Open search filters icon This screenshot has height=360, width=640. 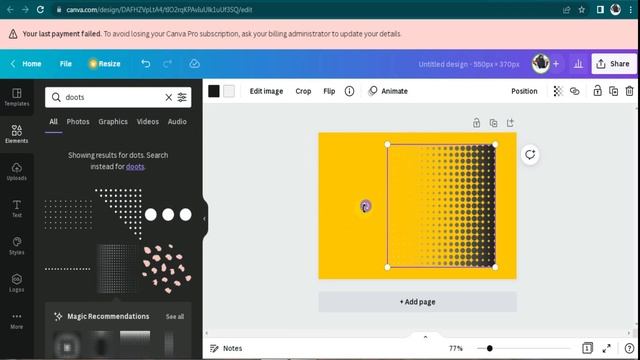click(x=182, y=97)
